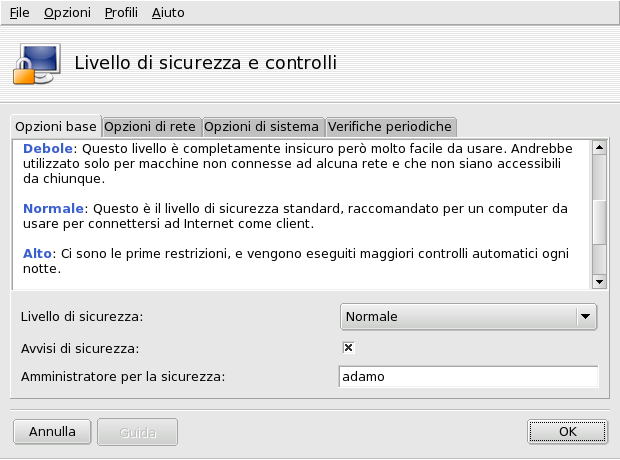Open the Profili menu
Screen dimensions: 620x460
point(121,13)
